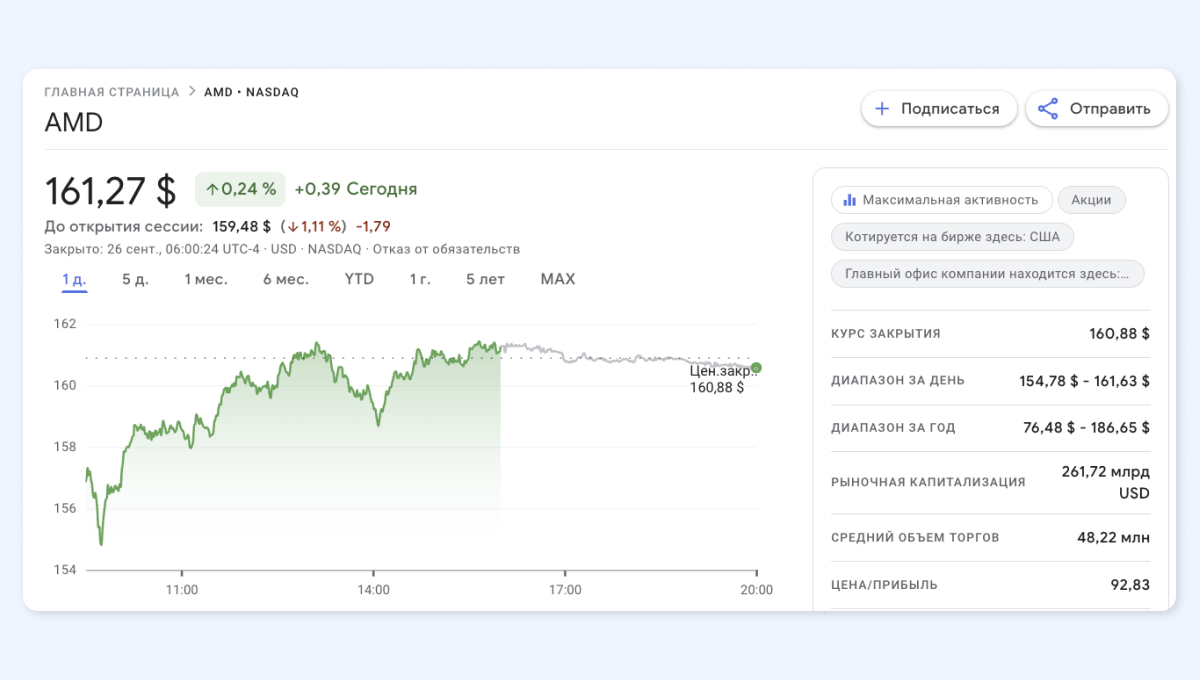Click the Курс закрытия value 160,88 $

point(1120,334)
